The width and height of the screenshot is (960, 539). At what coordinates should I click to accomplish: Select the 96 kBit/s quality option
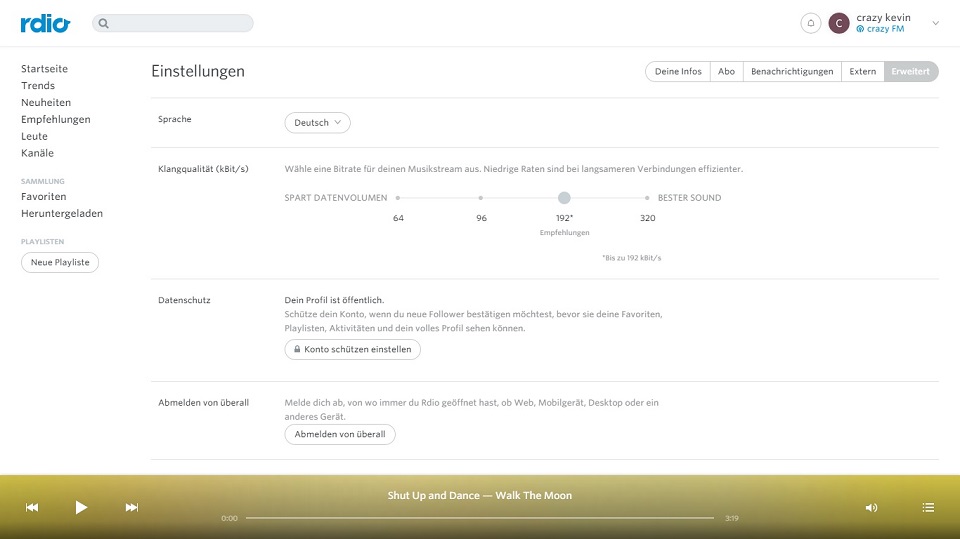click(x=481, y=198)
